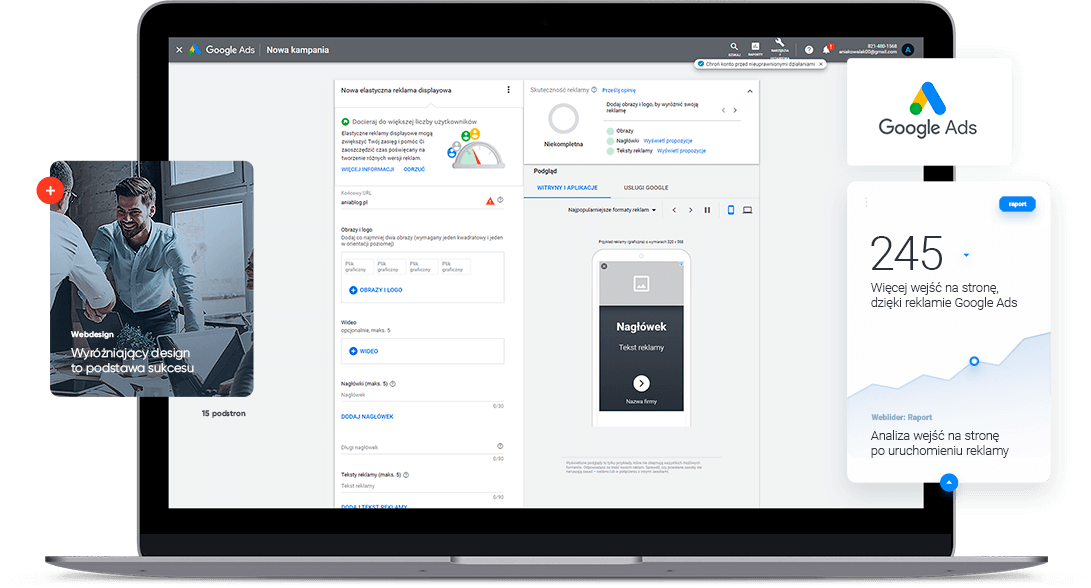The width and height of the screenshot is (1091, 588).
Task: Open the help question mark icon
Action: coord(809,50)
